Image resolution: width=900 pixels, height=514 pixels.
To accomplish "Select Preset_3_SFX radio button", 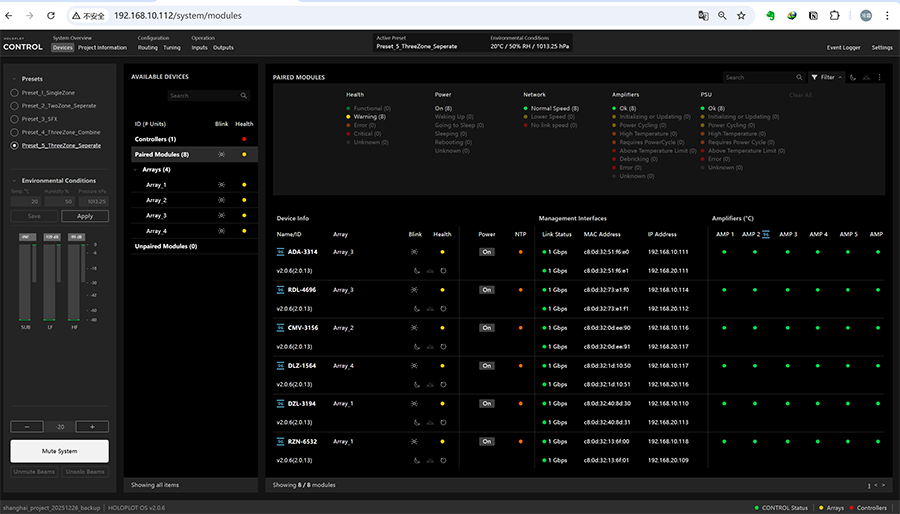I will 14,119.
